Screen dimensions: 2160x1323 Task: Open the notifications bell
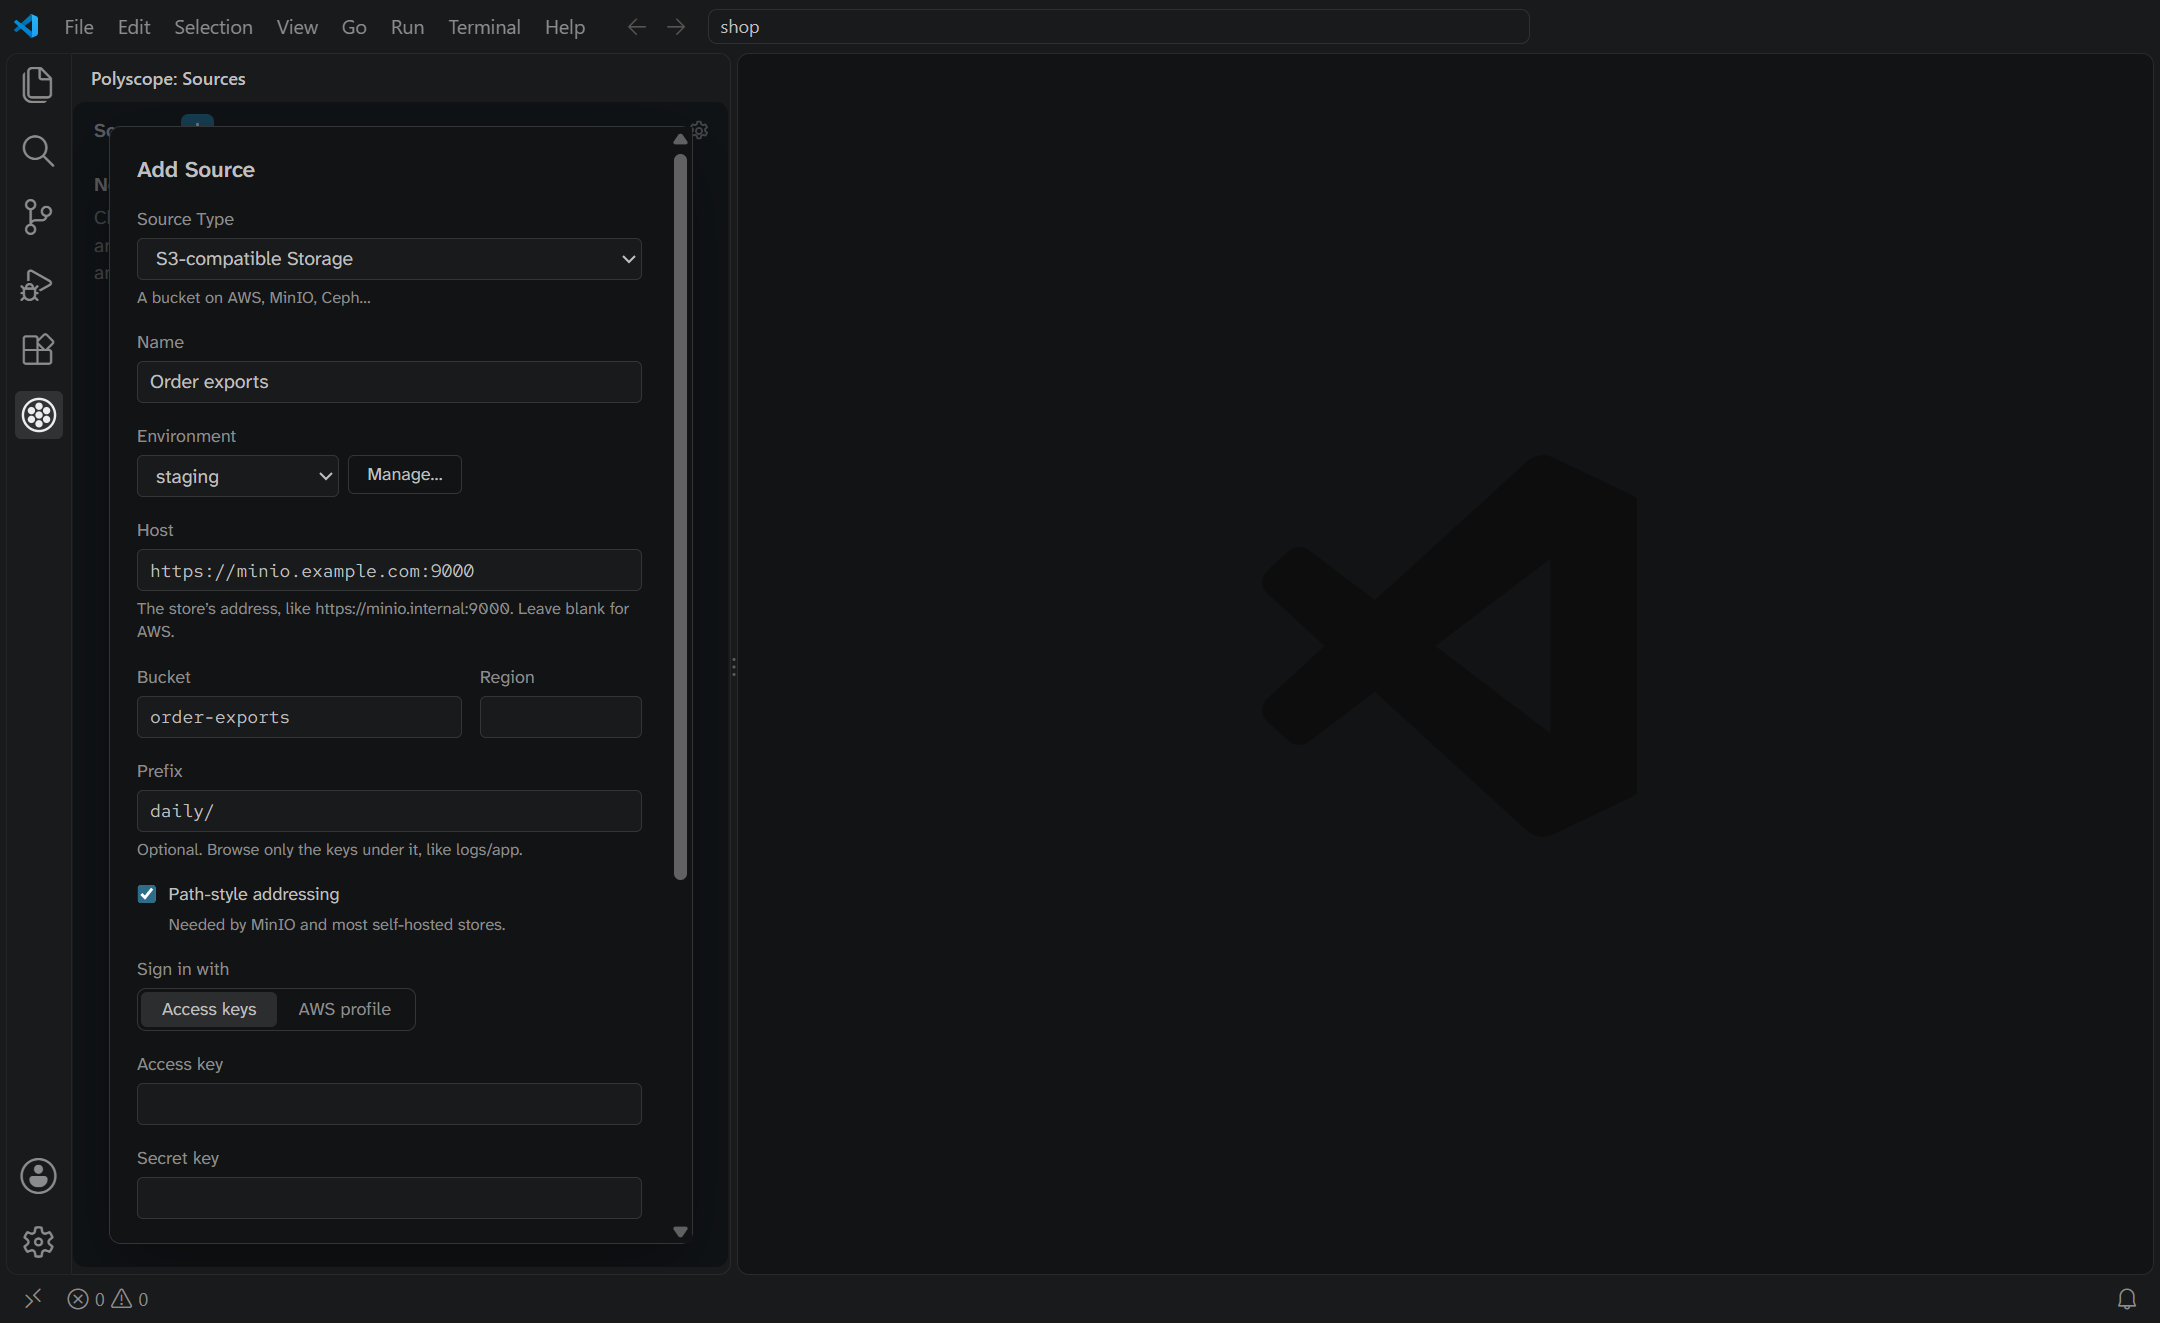pos(2127,1299)
